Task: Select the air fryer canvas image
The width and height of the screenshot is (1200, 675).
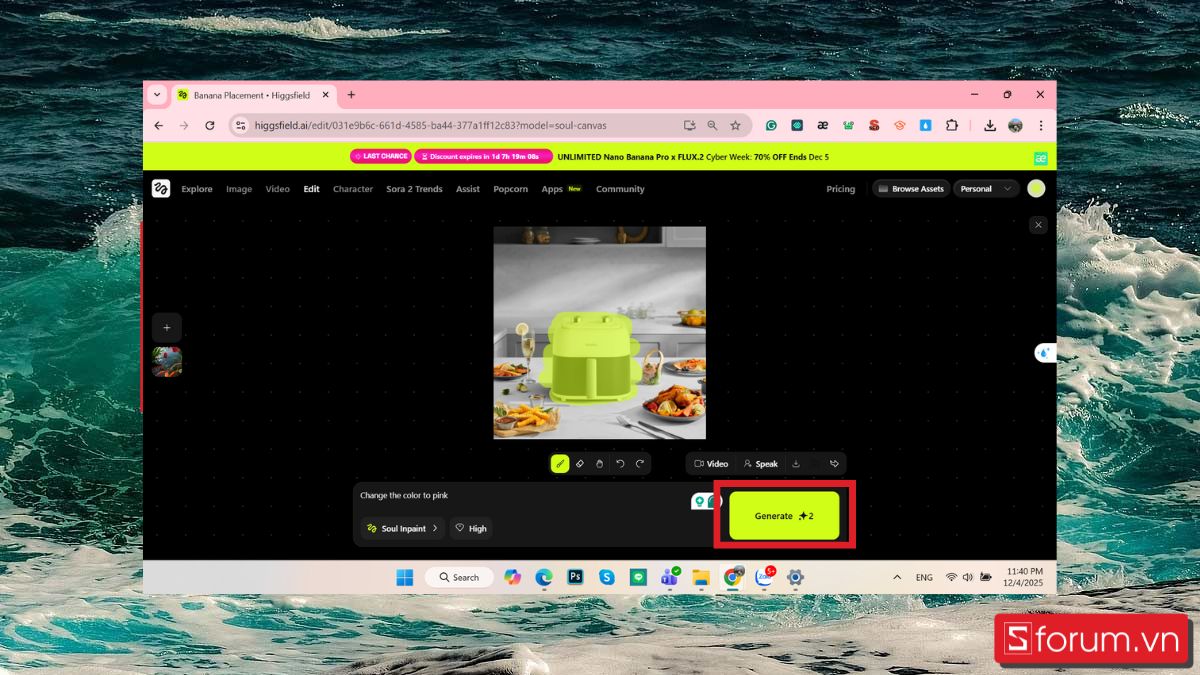Action: click(599, 332)
